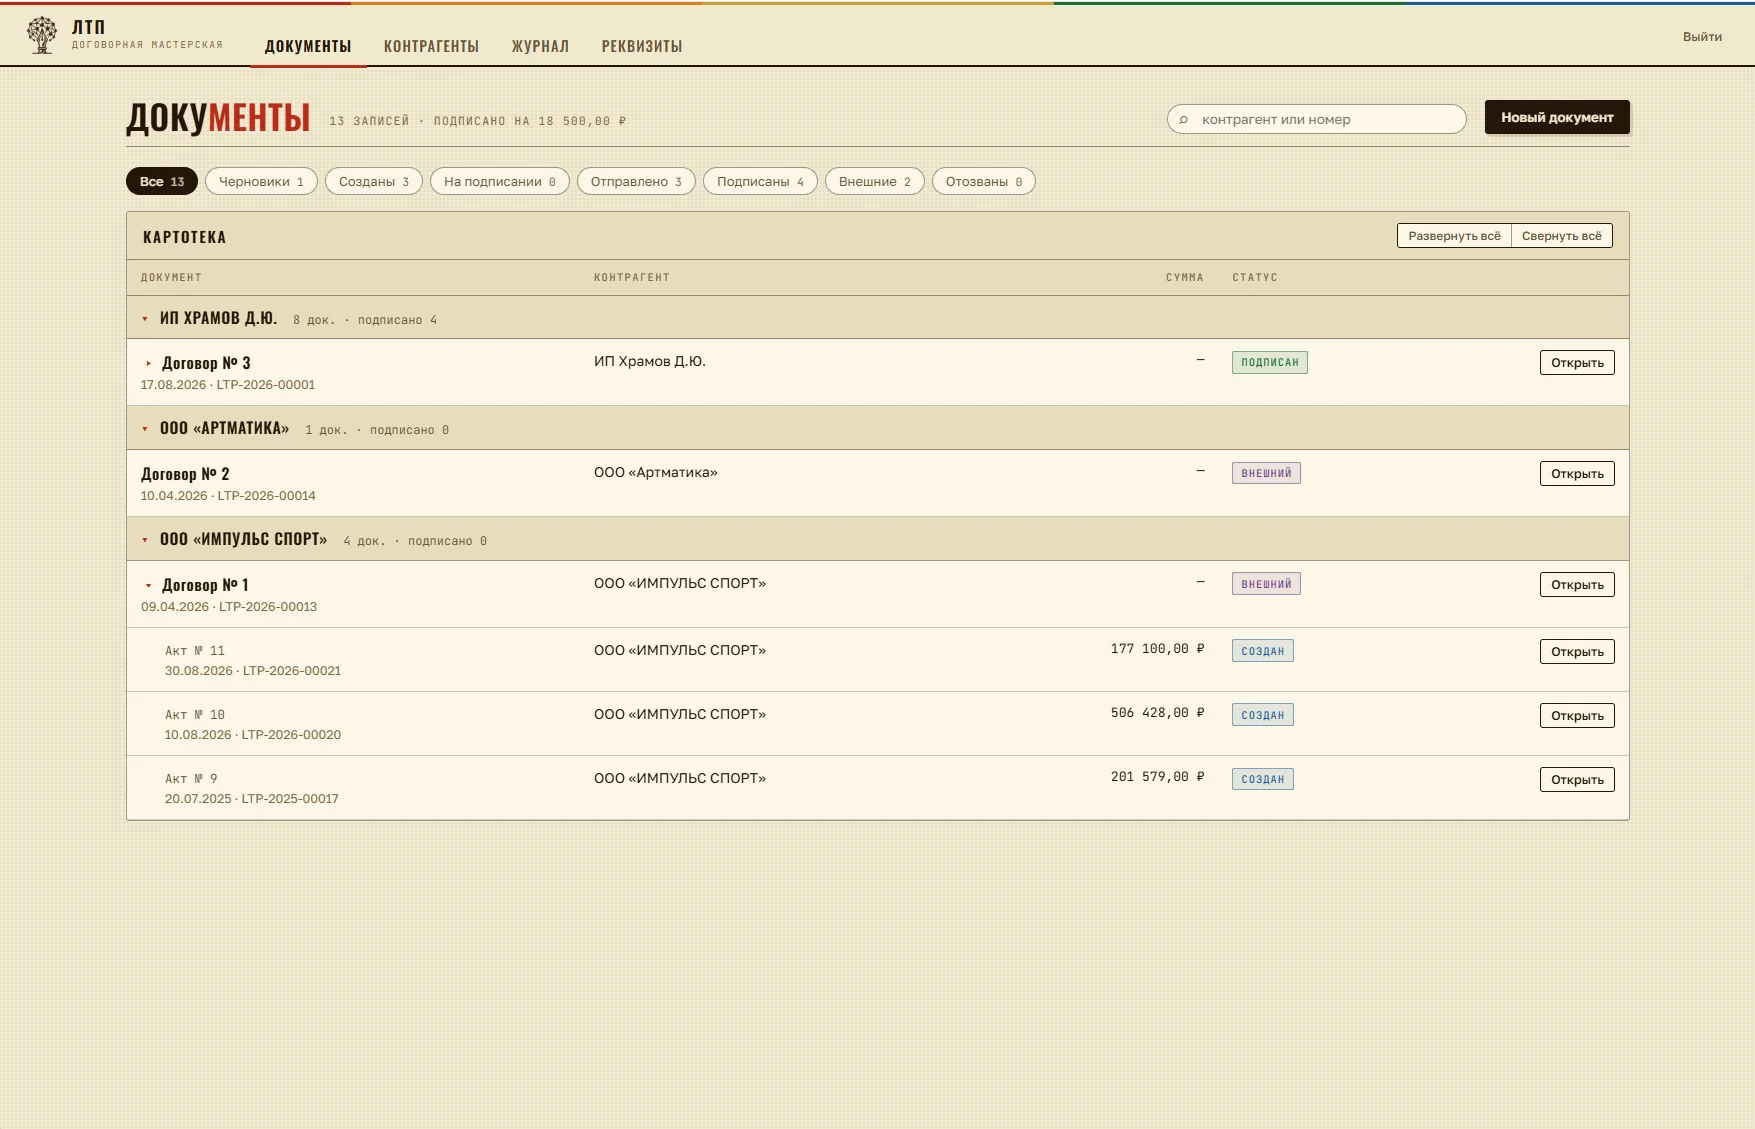Open Акт № 9 via Открыть button
This screenshot has height=1129, width=1755.
[1577, 780]
